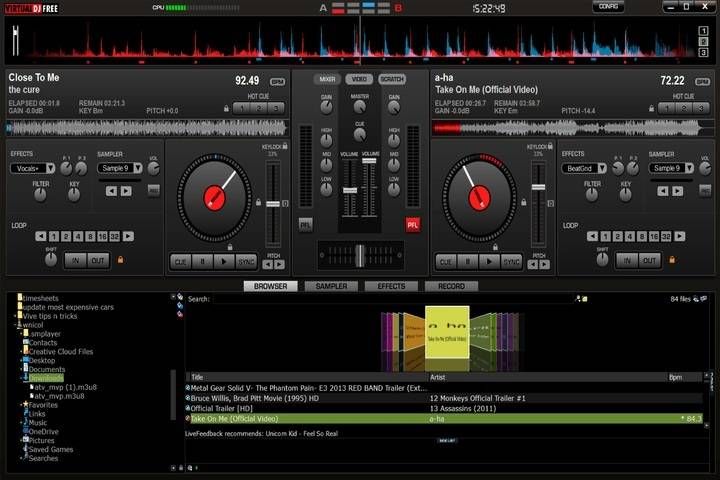
Task: Toggle left deck smart loop lock
Action: [x=120, y=260]
